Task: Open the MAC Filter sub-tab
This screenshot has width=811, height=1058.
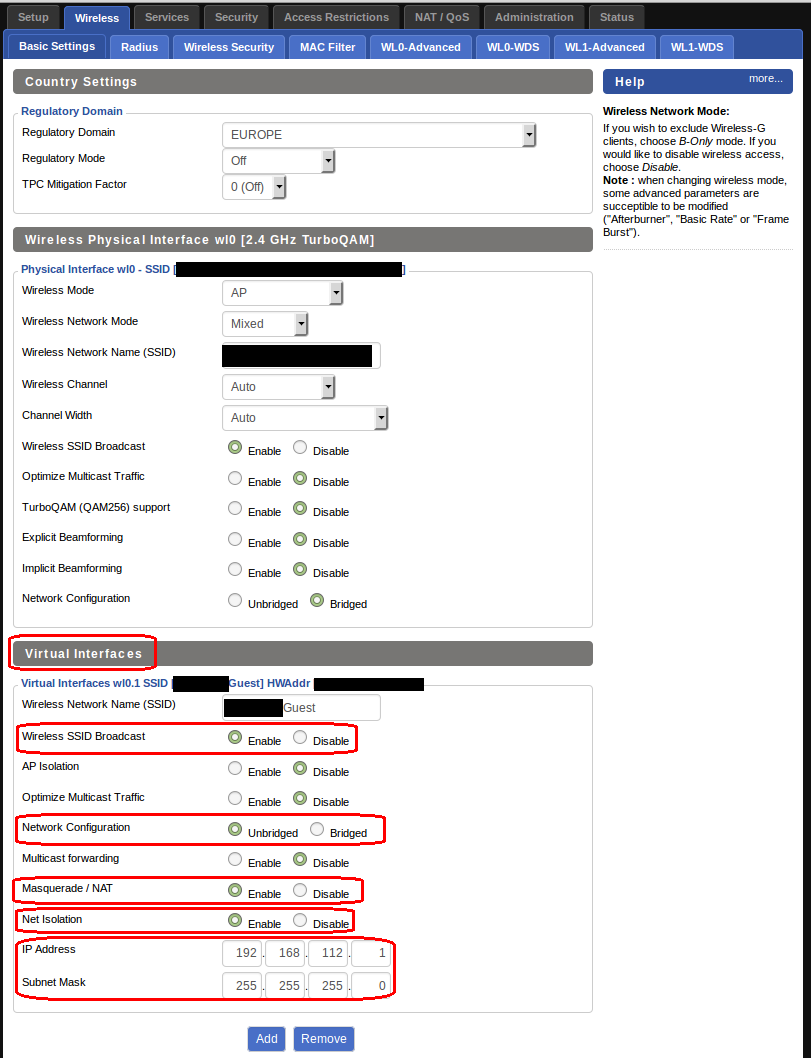Action: [327, 47]
